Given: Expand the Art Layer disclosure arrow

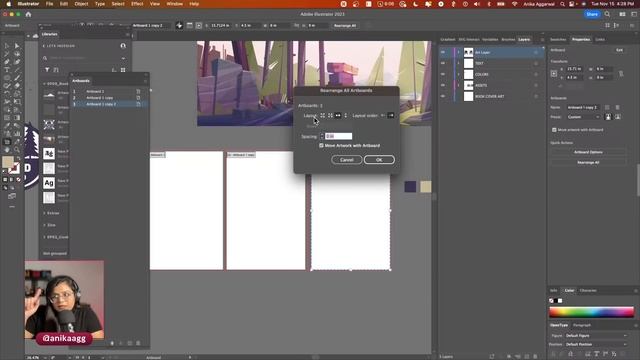Looking at the screenshot, I should click(x=458, y=52).
